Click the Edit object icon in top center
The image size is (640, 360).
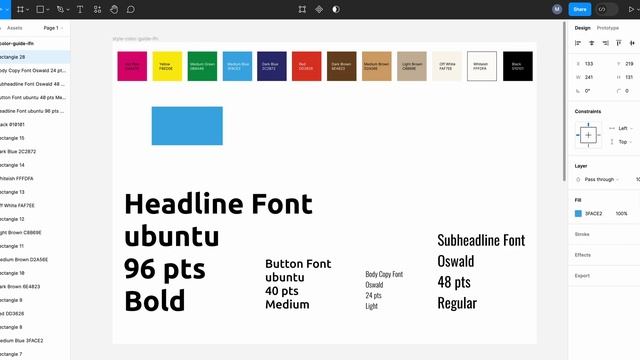point(302,9)
